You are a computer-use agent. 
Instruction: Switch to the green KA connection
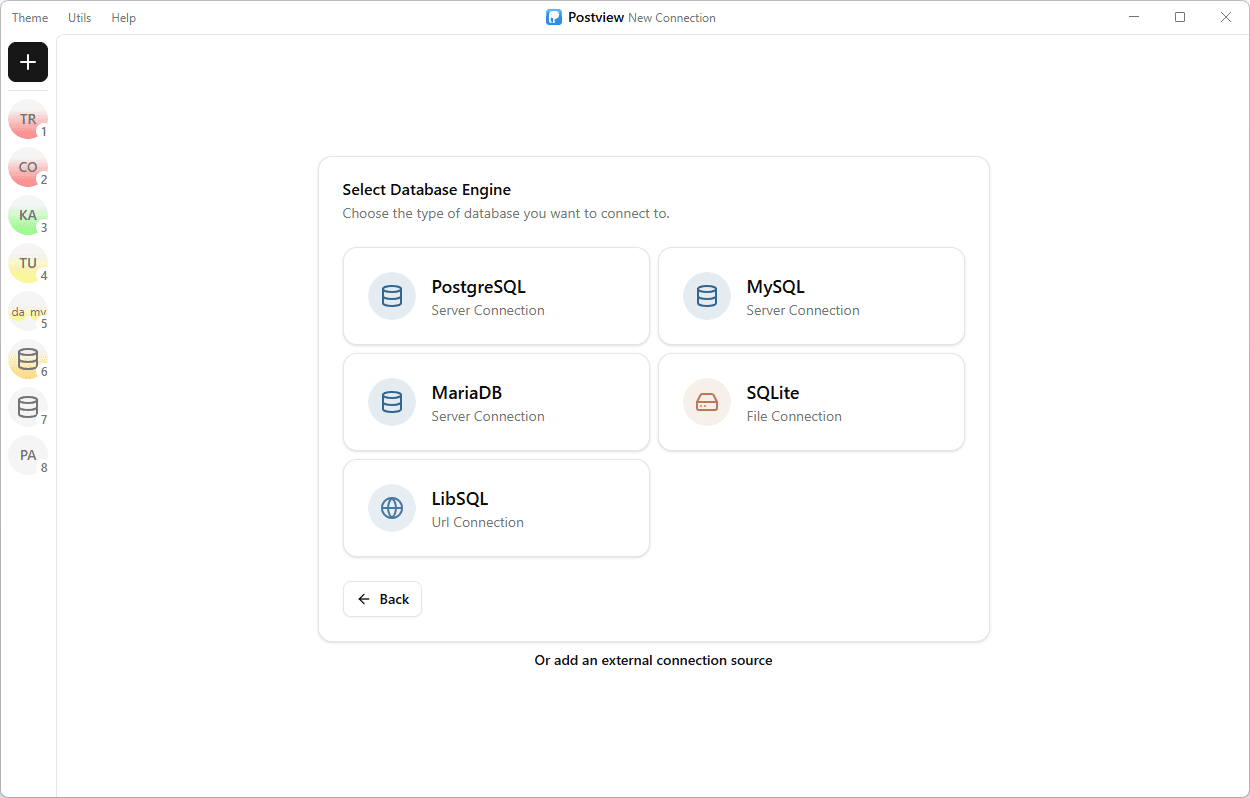click(28, 215)
